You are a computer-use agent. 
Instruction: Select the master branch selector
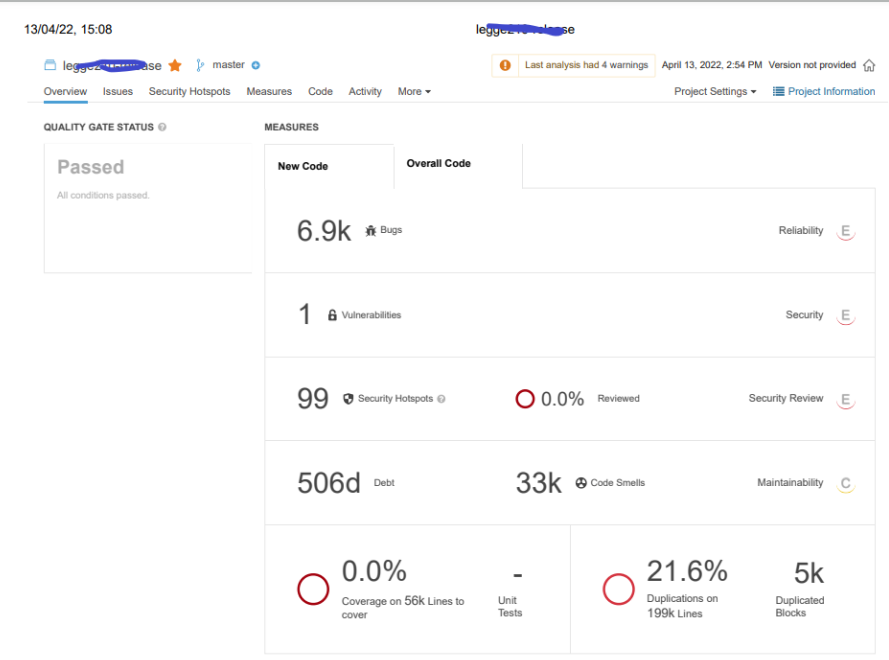pyautogui.click(x=228, y=65)
